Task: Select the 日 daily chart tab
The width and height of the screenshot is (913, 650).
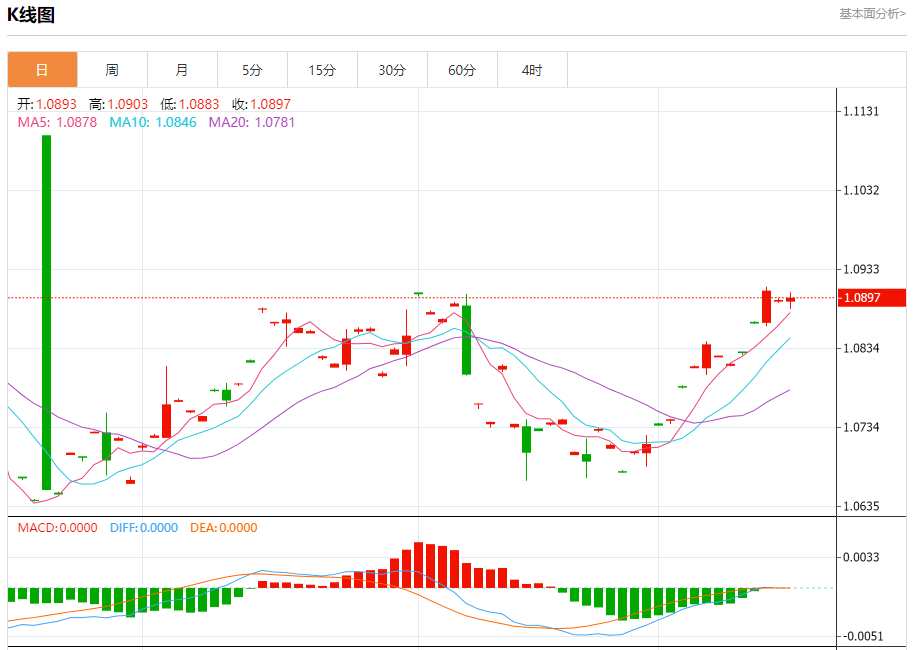Action: click(43, 70)
